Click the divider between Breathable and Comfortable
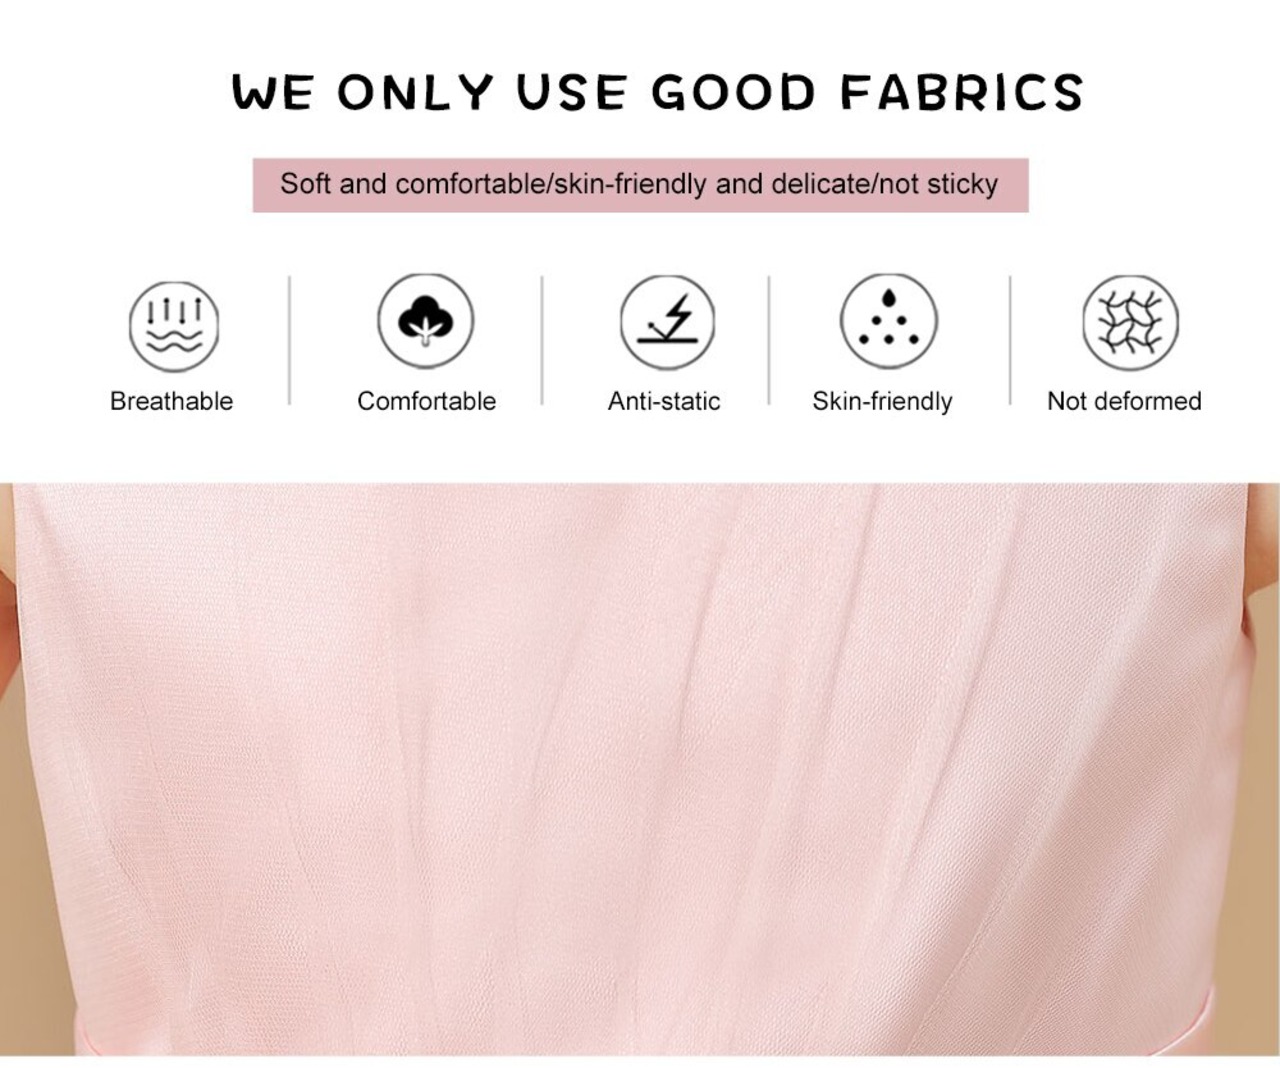This screenshot has height=1068, width=1280. (x=290, y=340)
